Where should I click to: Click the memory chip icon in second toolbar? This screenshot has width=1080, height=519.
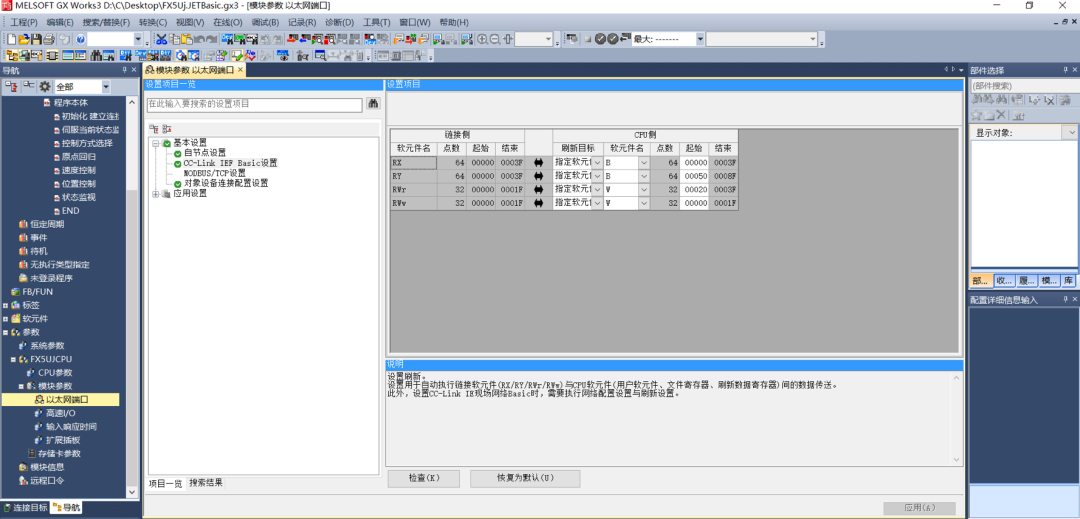[x=52, y=55]
